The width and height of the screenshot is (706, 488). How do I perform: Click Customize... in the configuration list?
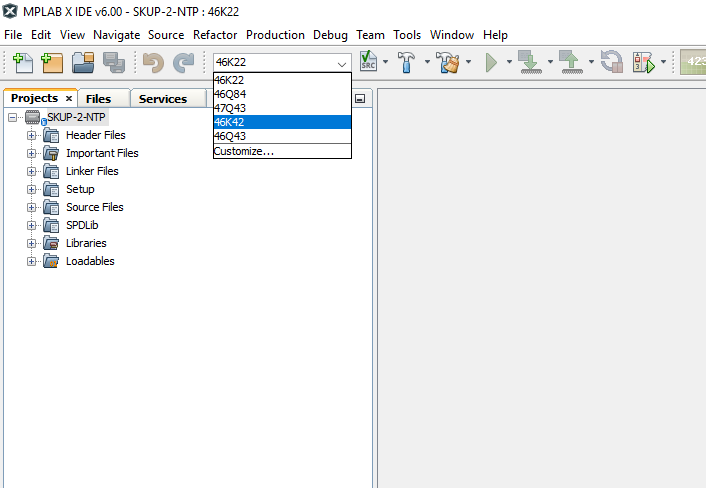coord(282,151)
